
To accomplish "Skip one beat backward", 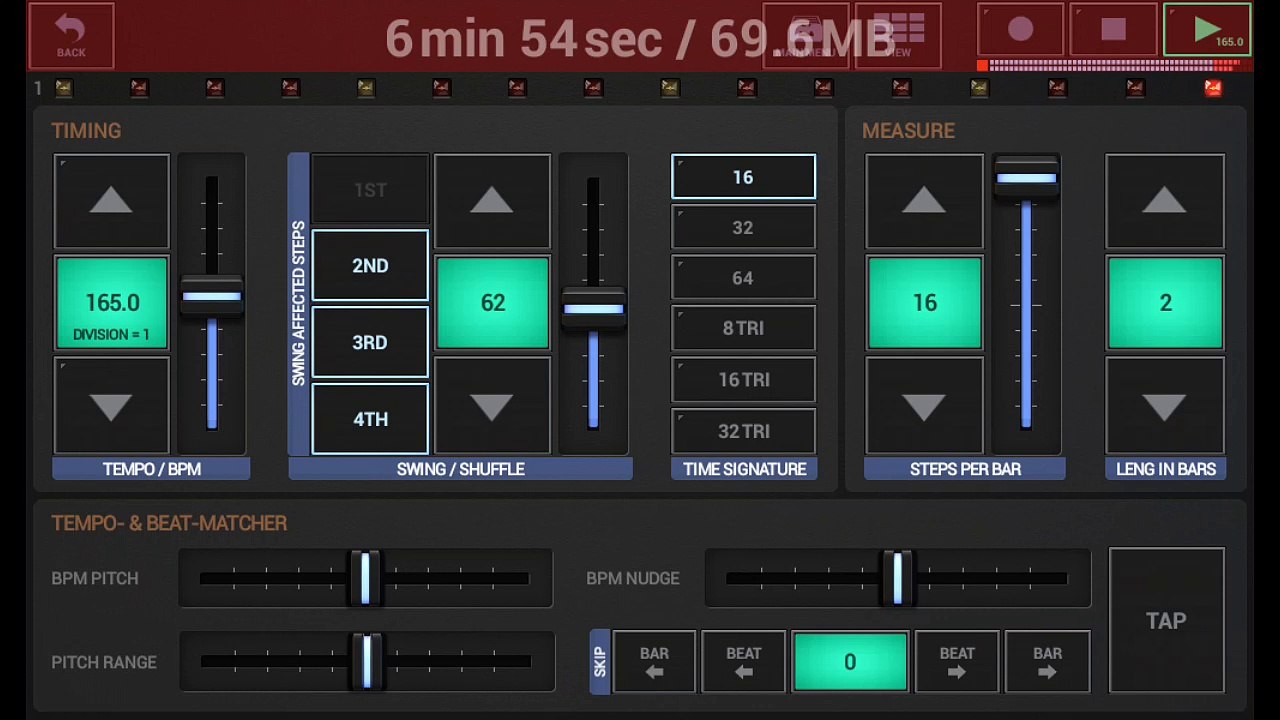I will point(743,662).
